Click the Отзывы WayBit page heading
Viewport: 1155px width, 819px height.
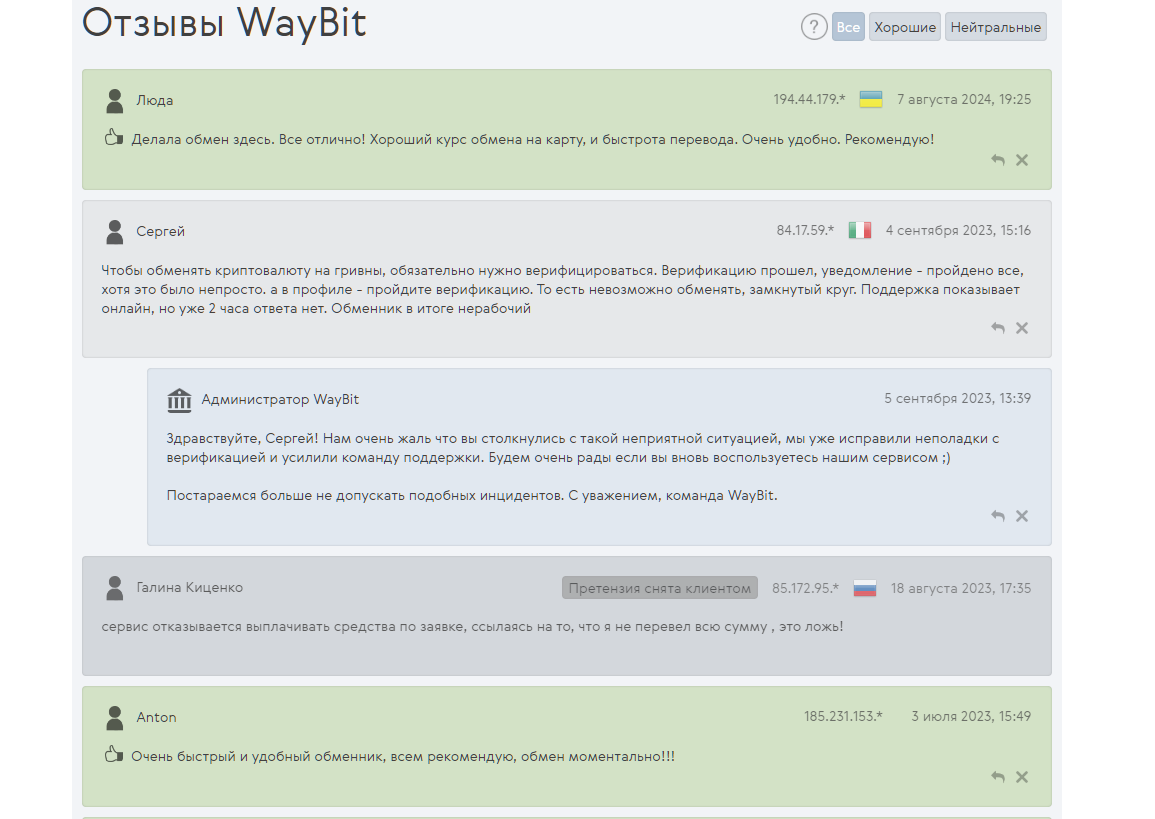pos(224,22)
